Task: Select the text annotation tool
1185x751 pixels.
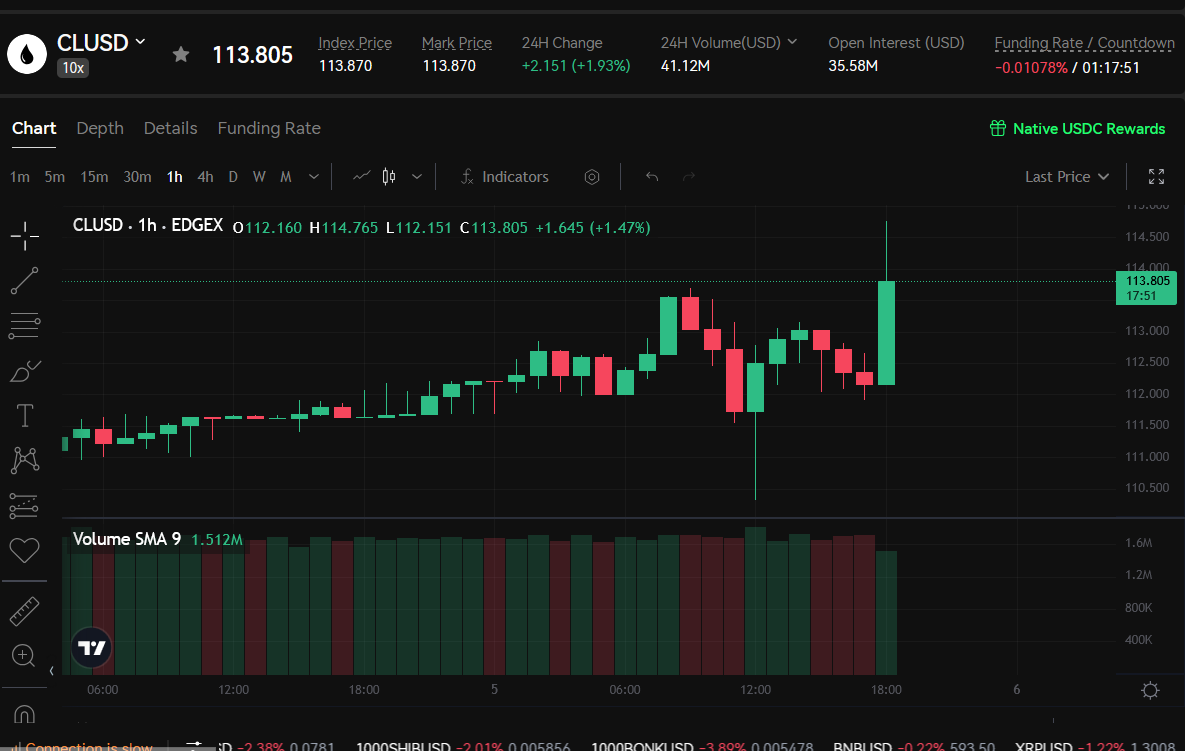Action: [x=24, y=416]
